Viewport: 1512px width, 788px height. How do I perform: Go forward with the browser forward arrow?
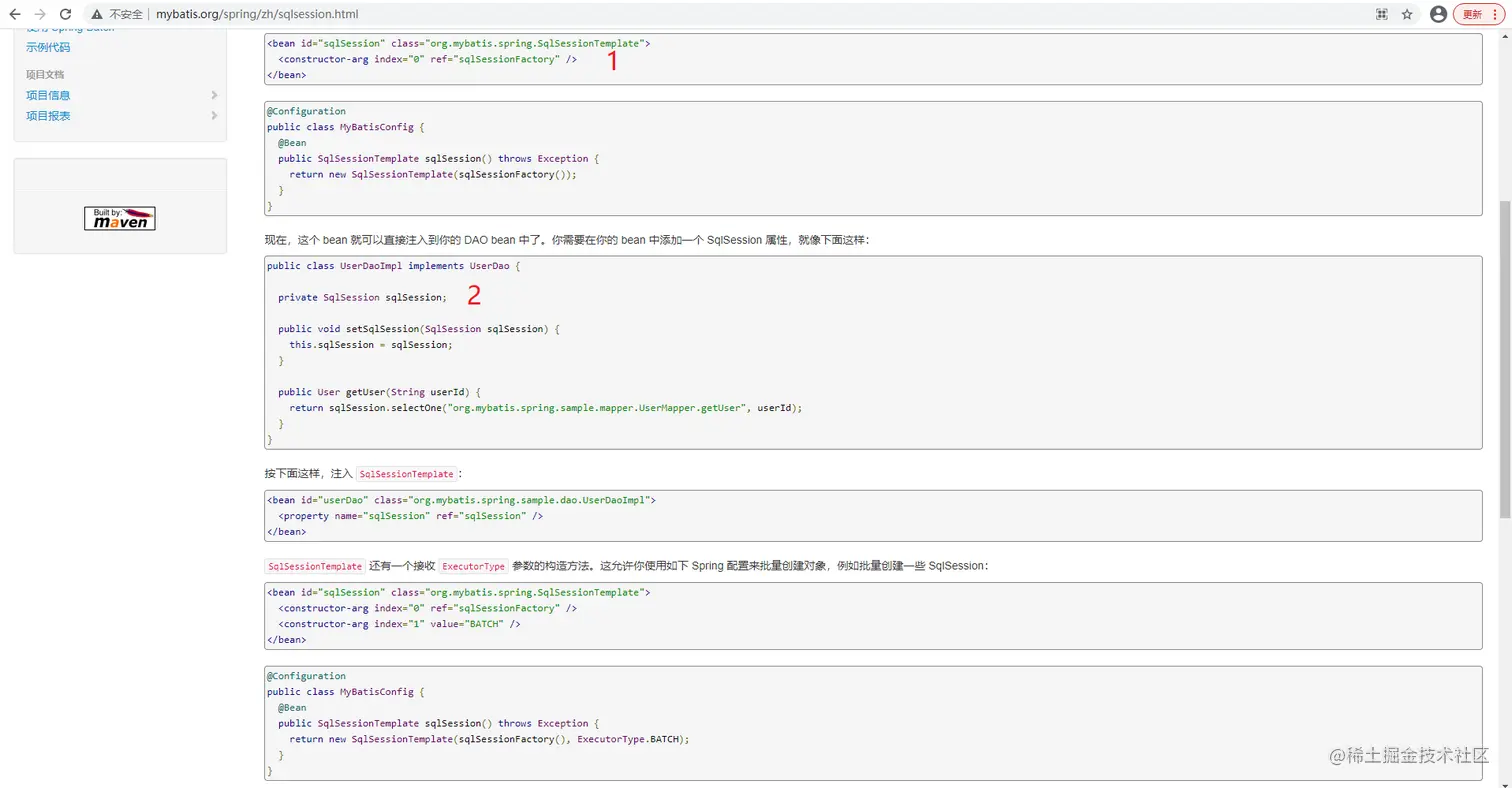point(40,15)
